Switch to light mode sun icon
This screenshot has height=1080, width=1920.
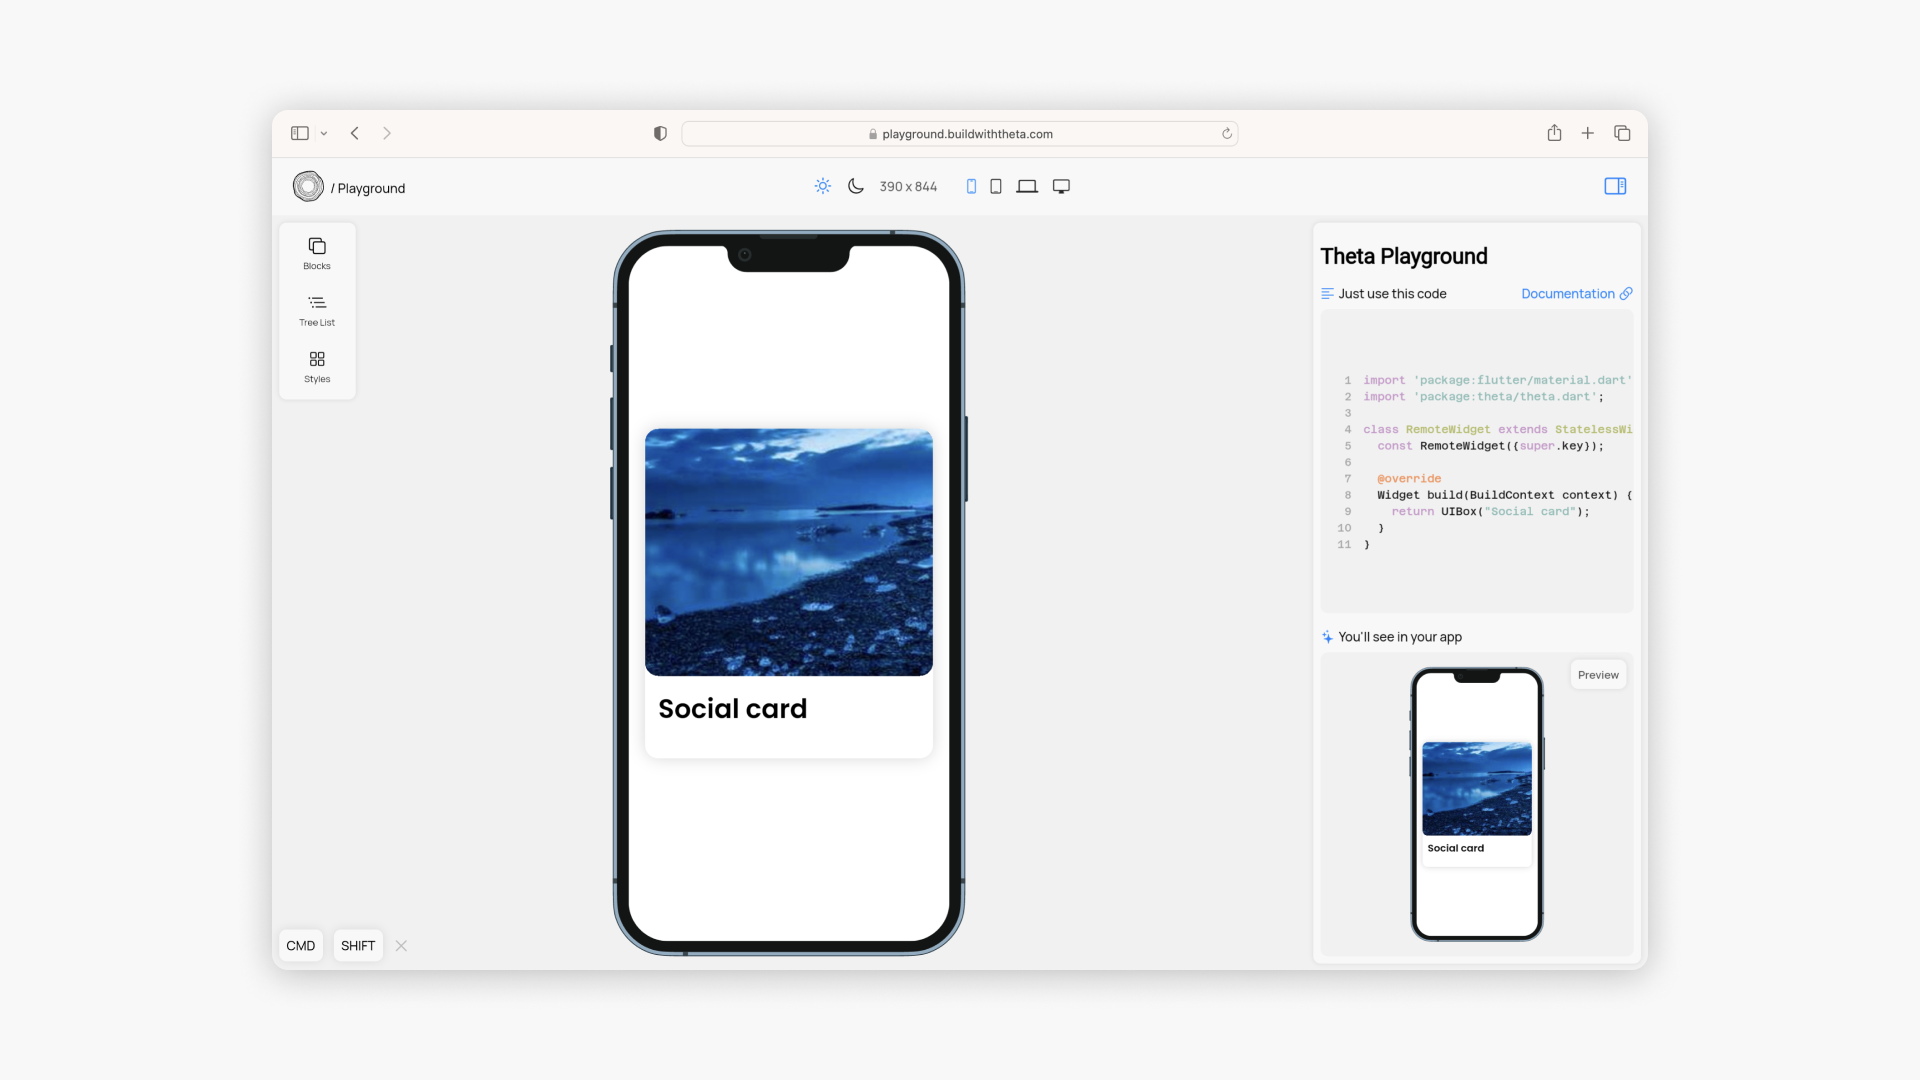click(822, 187)
